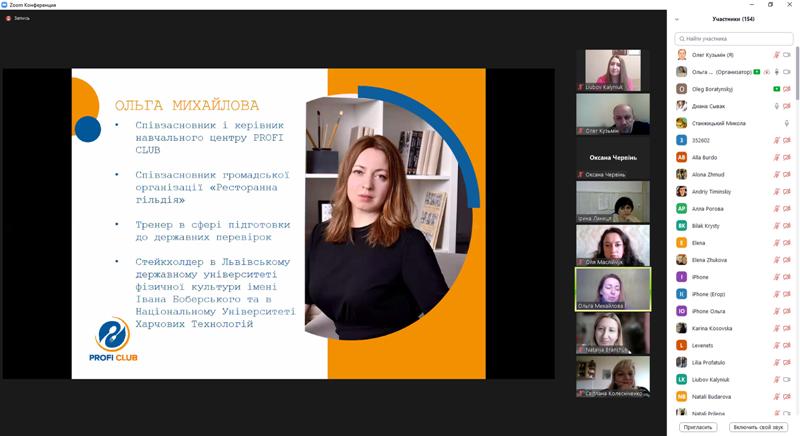800x436 pixels.
Task: Select participant iPhone (Егор) in list
Action: (x=734, y=294)
